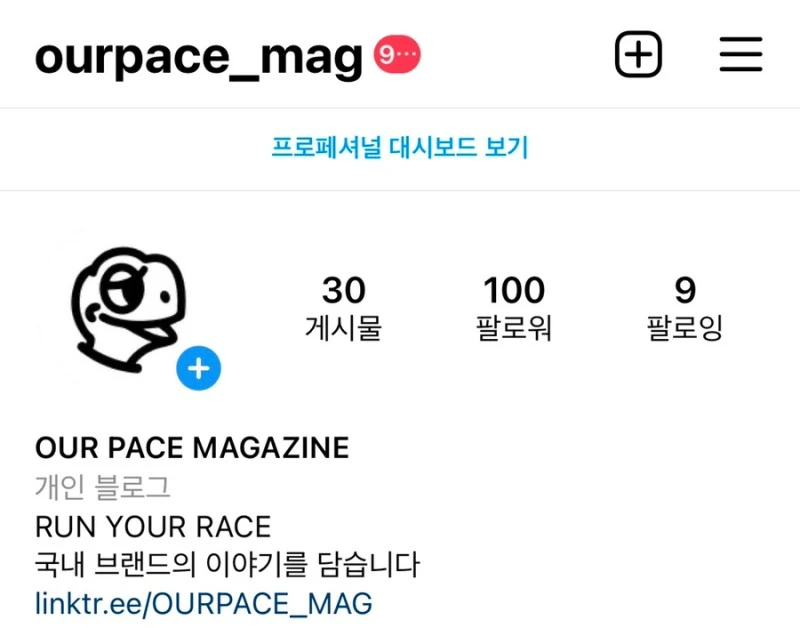View the 30 게시물 posts count
Screen dimensions: 800x628
pos(343,308)
